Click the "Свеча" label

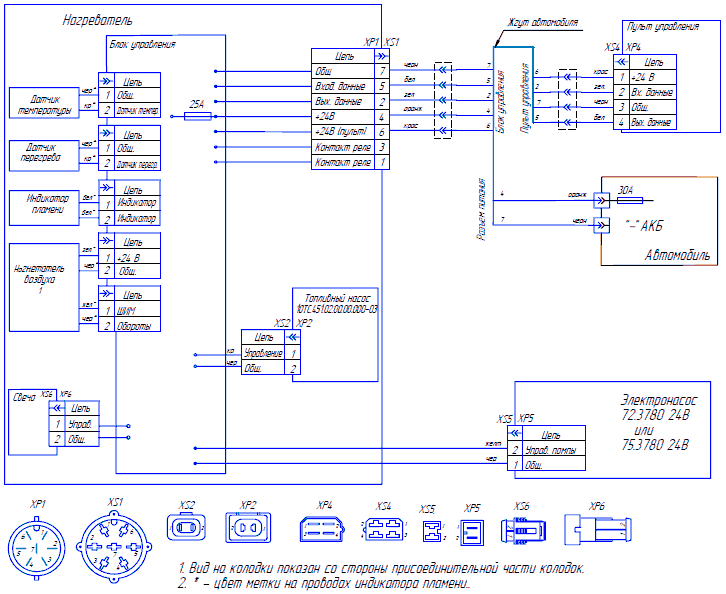tap(24, 398)
